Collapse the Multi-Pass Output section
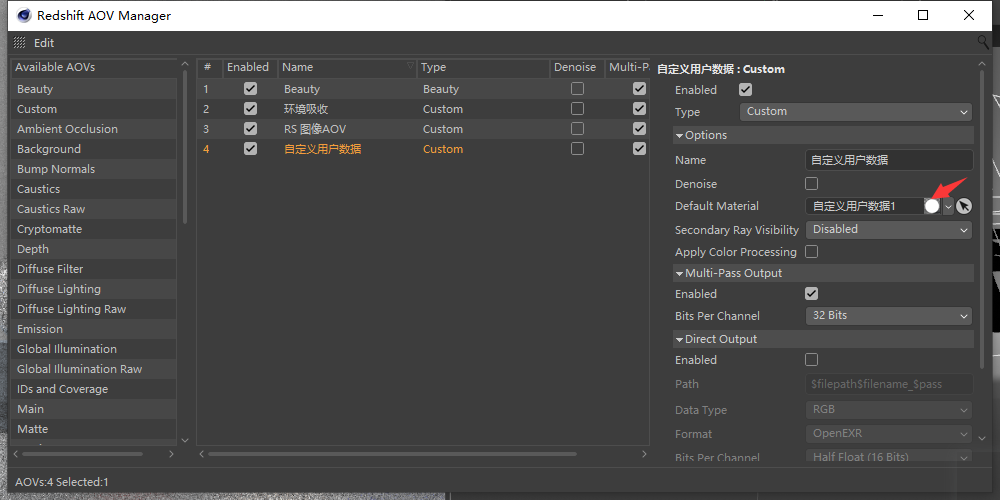 [x=680, y=273]
